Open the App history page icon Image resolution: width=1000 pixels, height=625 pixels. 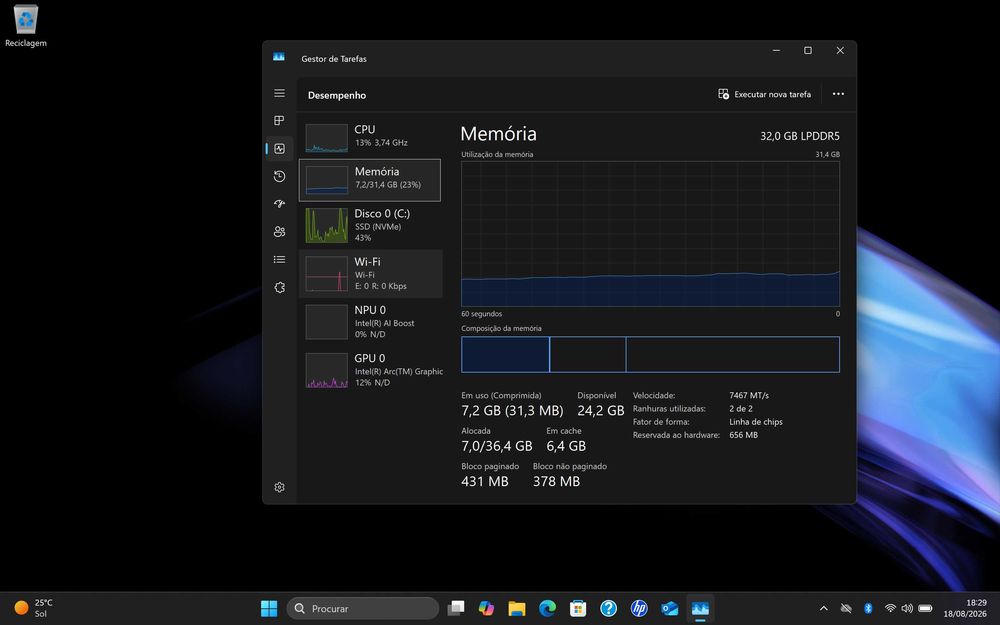279,176
